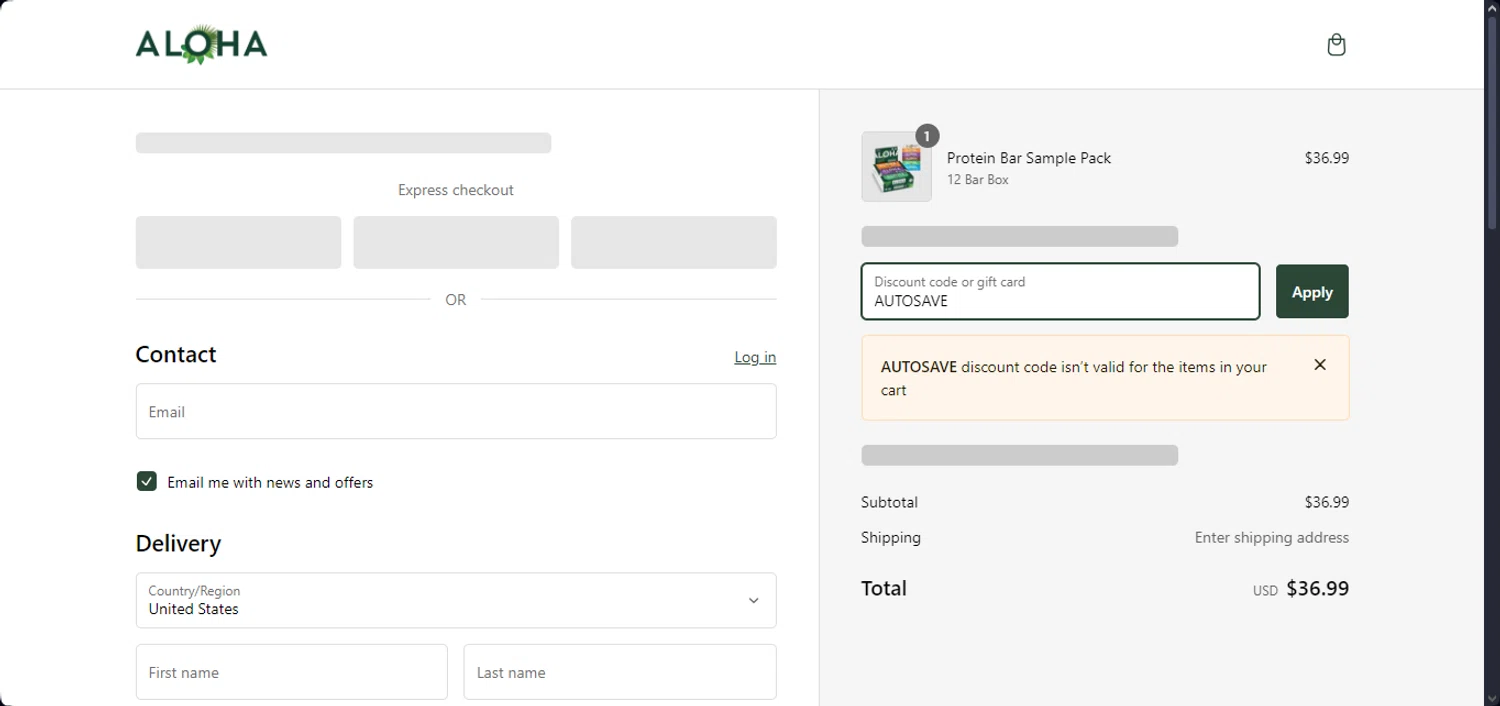Image resolution: width=1500 pixels, height=706 pixels.
Task: Dismiss the AUTOSAVE invalid code message
Action: tap(1320, 365)
